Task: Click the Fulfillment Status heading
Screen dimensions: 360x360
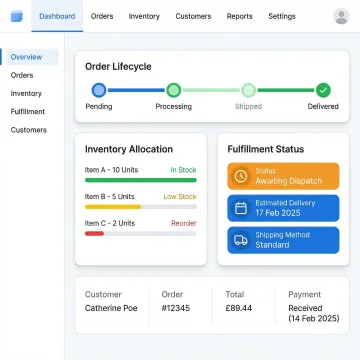Action: 266,149
